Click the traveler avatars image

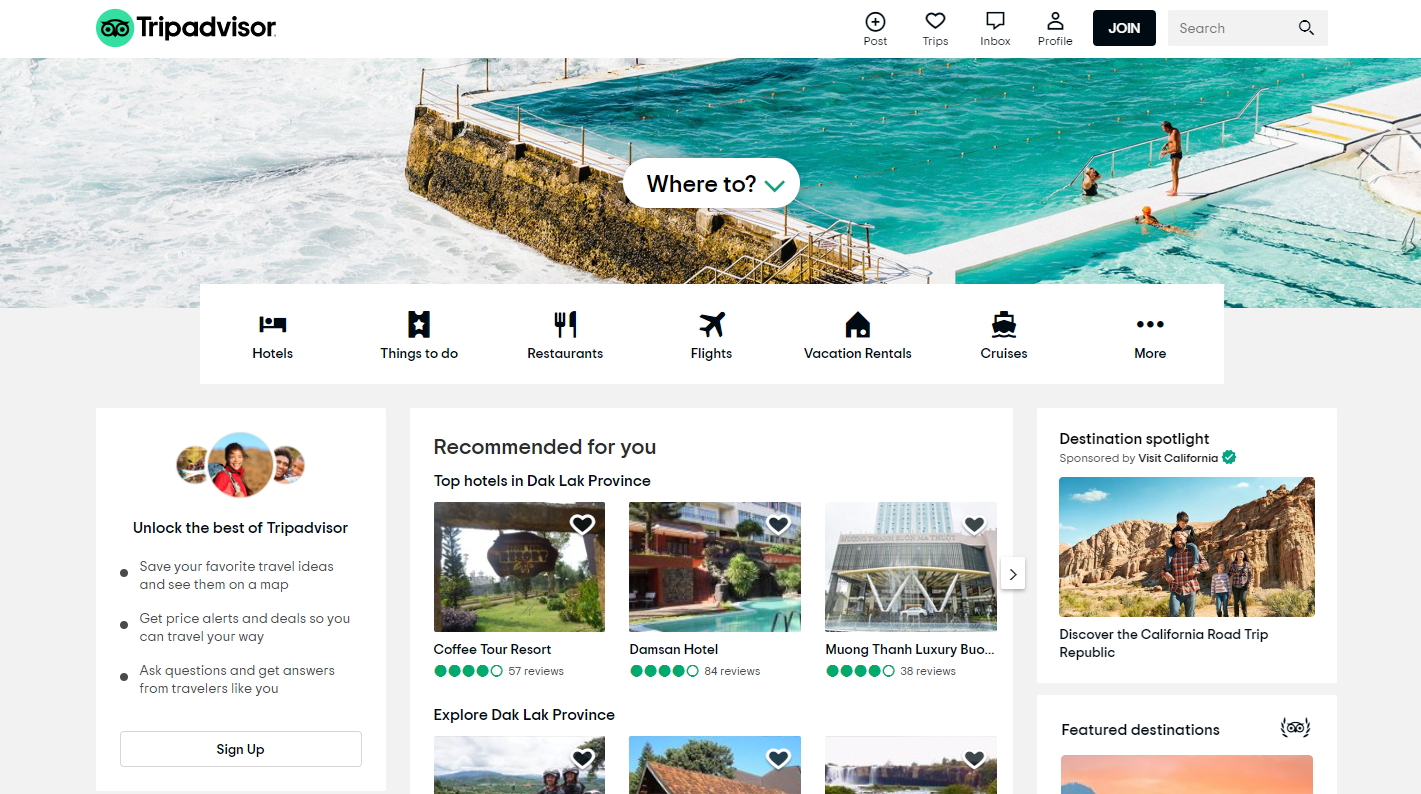[241, 465]
